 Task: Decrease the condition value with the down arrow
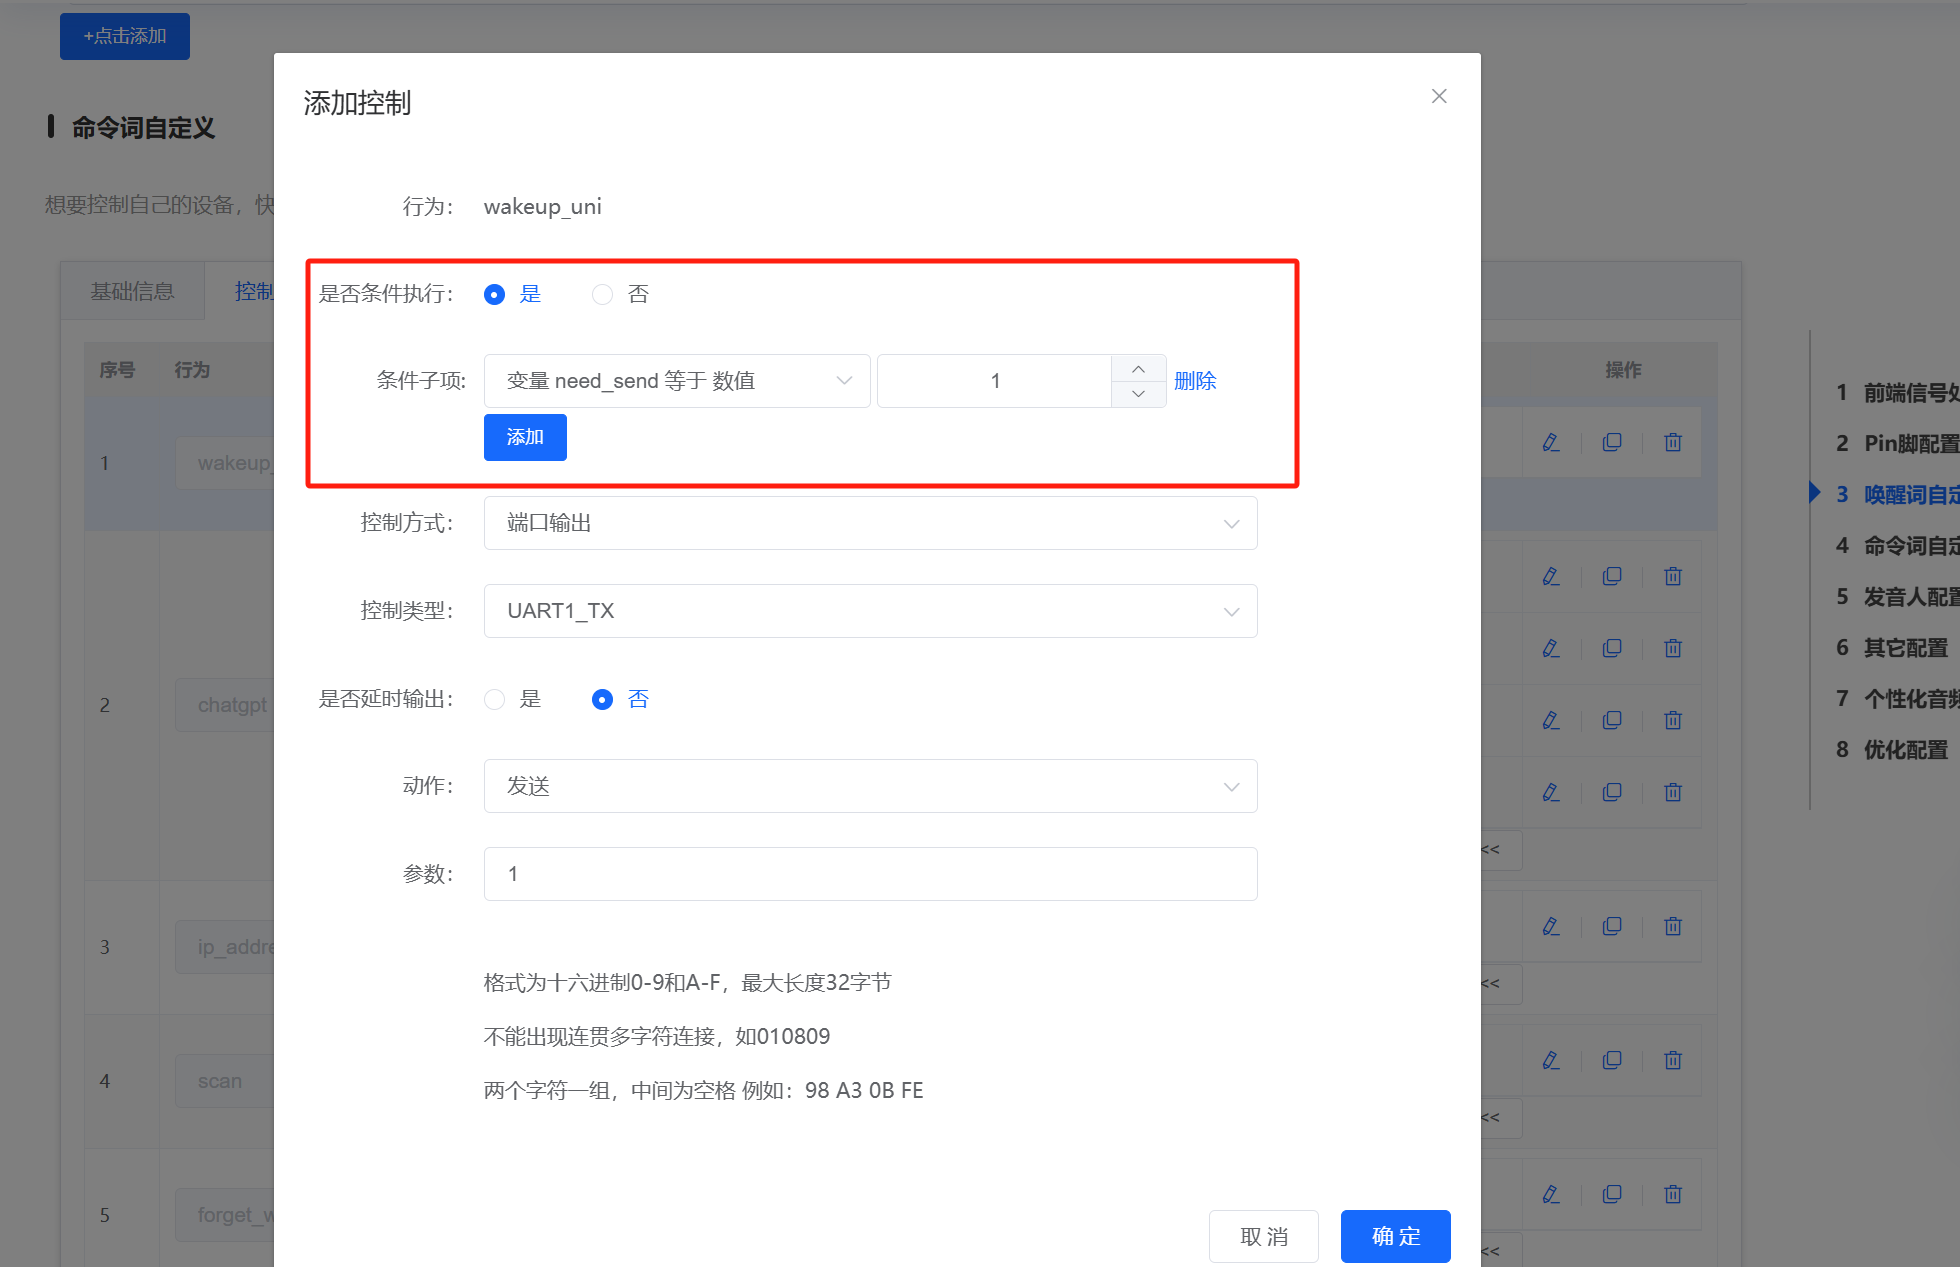tap(1138, 394)
